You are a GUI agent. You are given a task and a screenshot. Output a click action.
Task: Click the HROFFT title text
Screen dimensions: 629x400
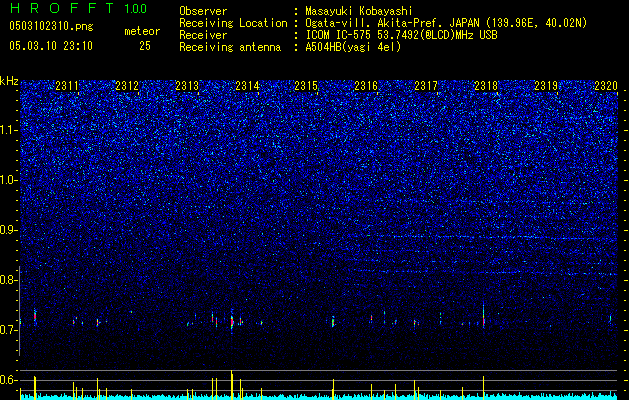(x=61, y=8)
